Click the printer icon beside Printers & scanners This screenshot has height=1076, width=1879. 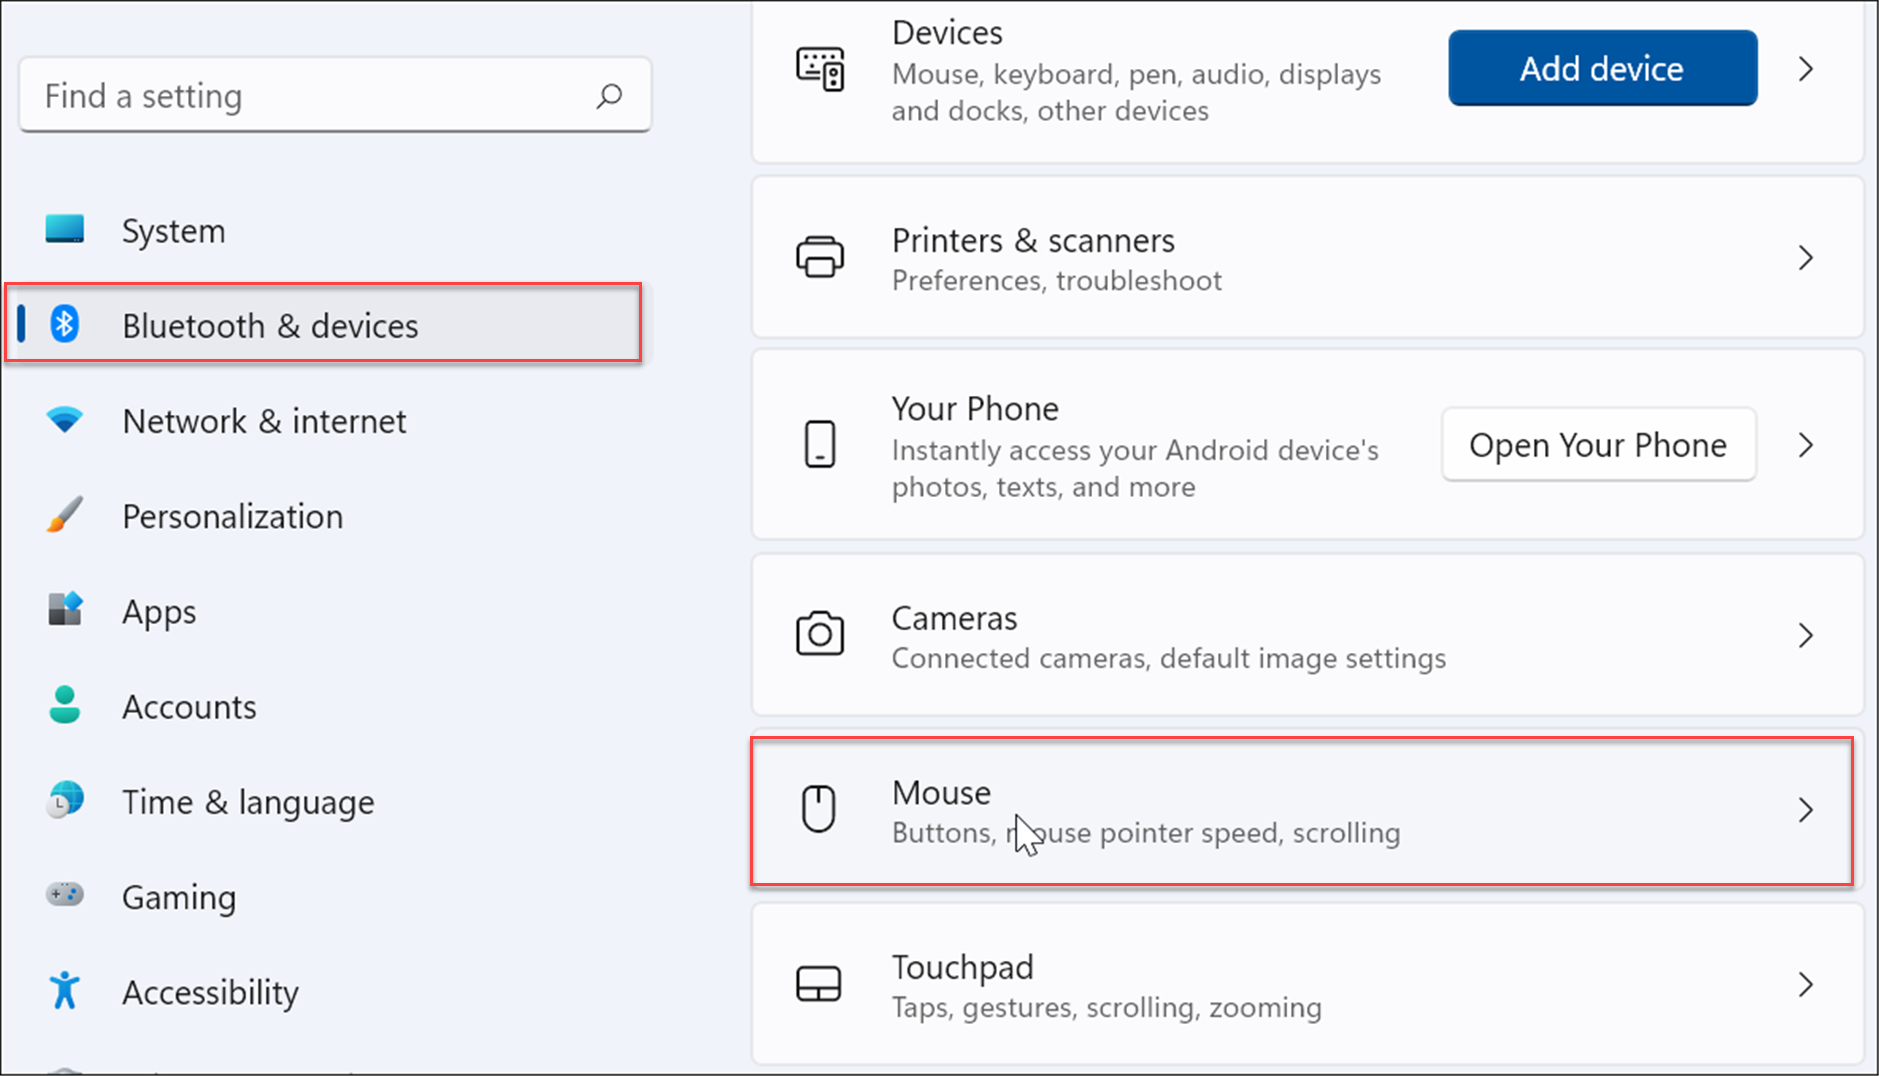820,257
